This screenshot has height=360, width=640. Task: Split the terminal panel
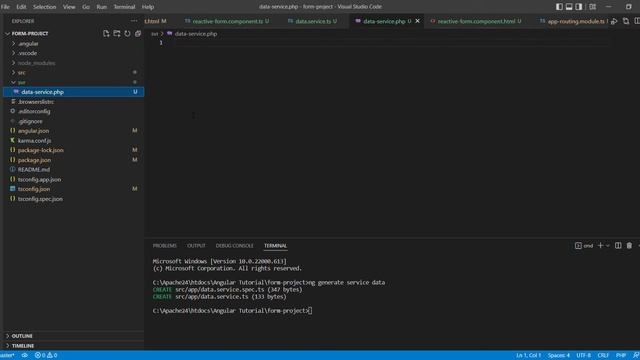pos(618,246)
